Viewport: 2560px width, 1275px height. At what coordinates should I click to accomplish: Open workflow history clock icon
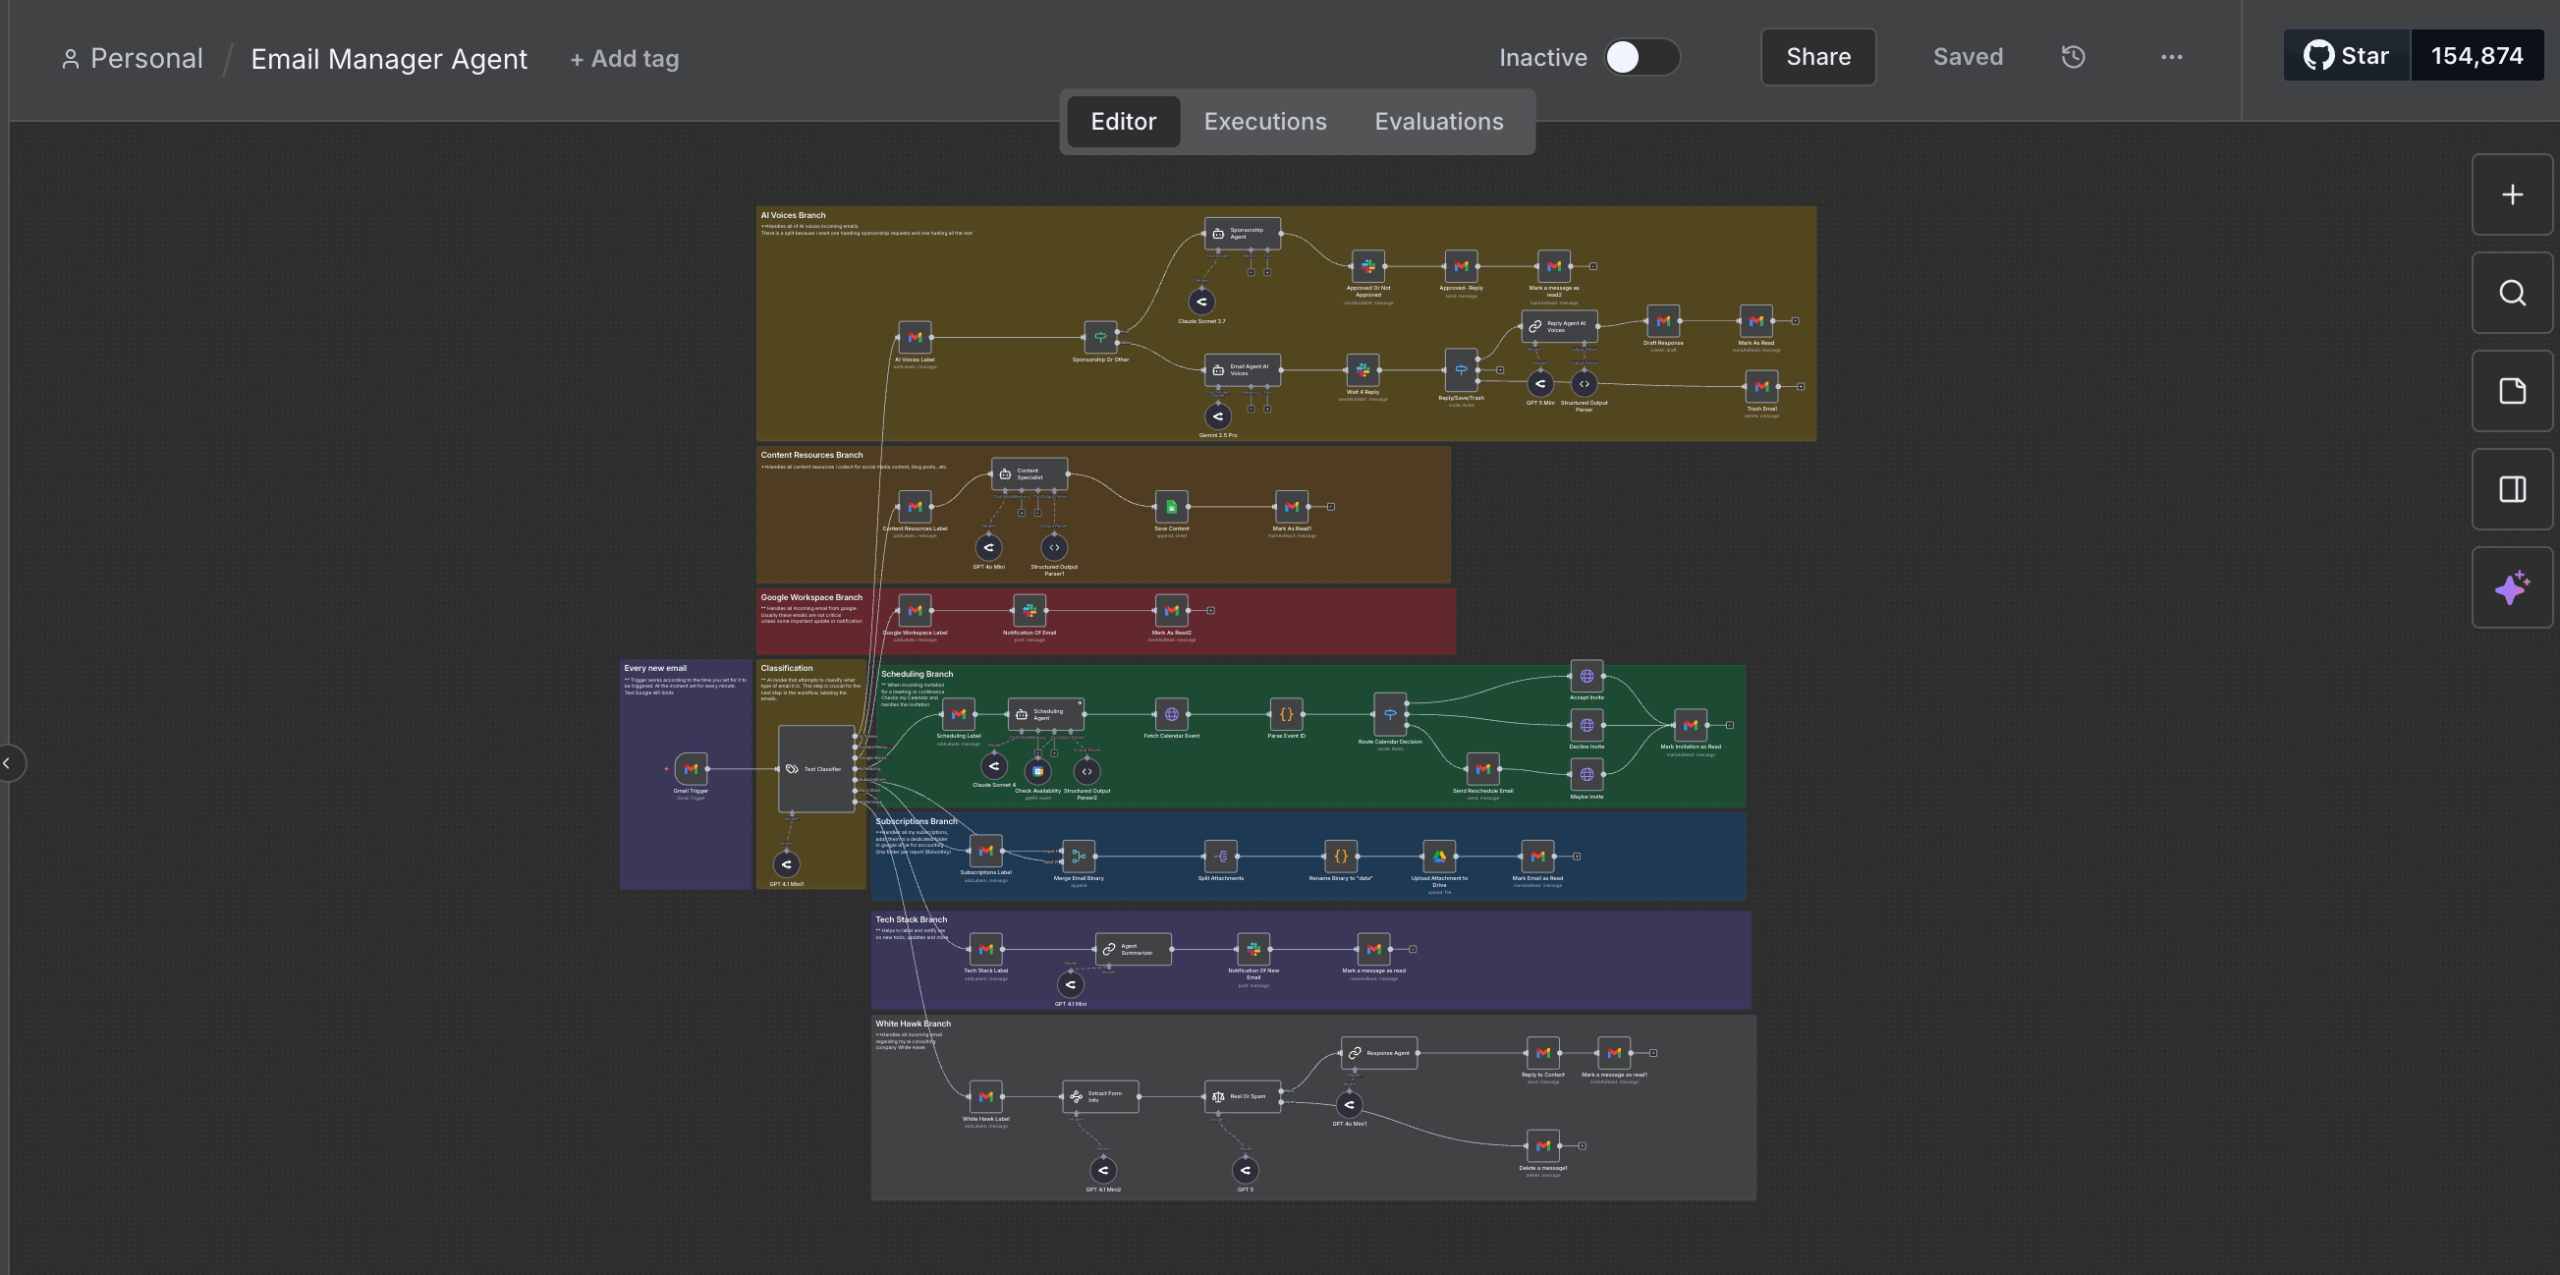point(2073,57)
